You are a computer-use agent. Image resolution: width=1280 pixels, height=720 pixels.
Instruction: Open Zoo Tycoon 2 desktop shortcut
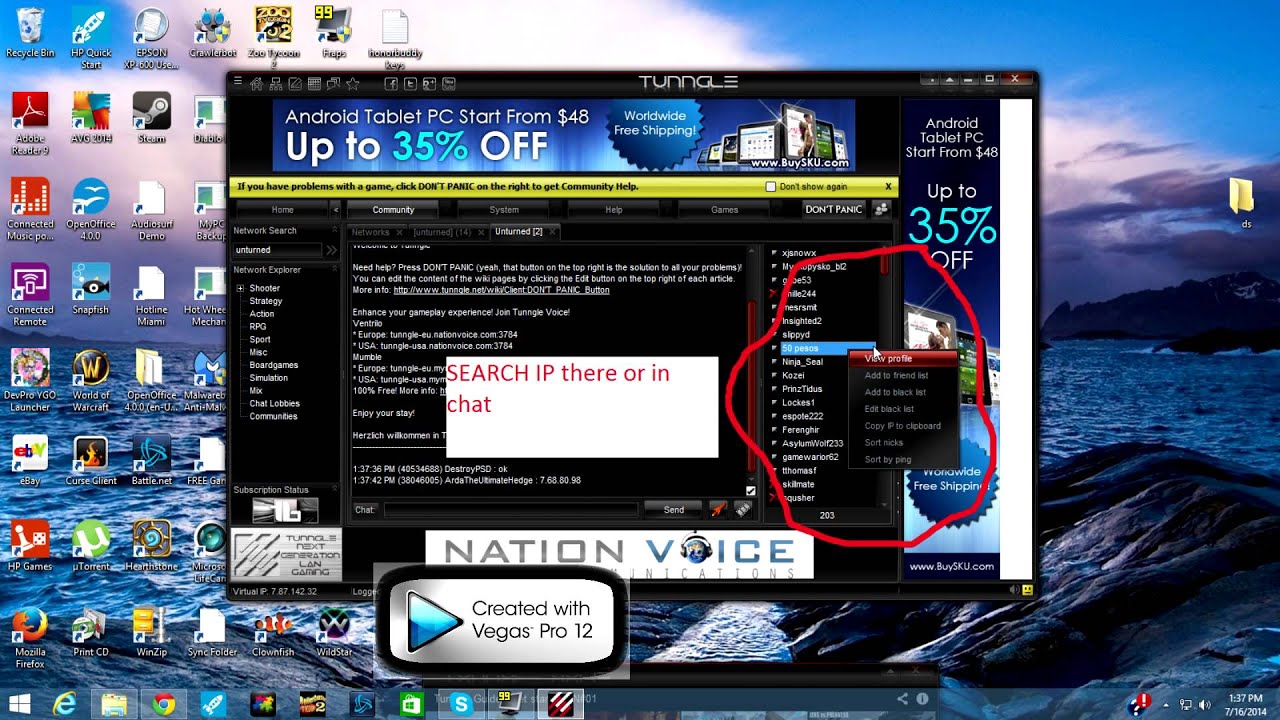tap(273, 37)
